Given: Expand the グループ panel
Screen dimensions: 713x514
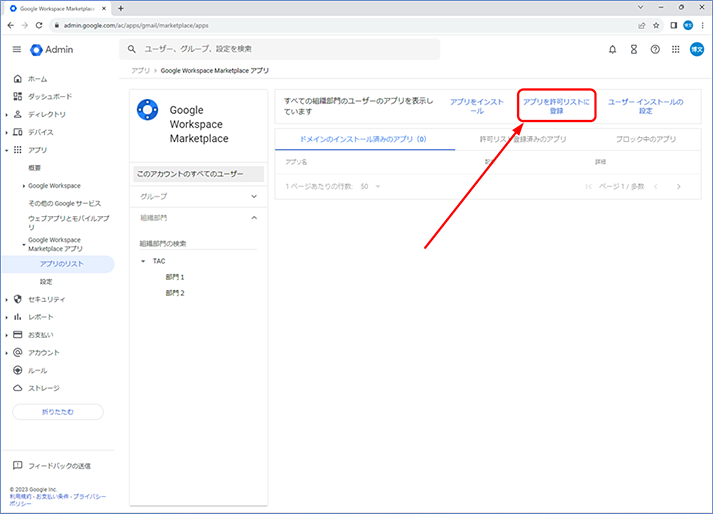Looking at the screenshot, I should click(x=254, y=197).
